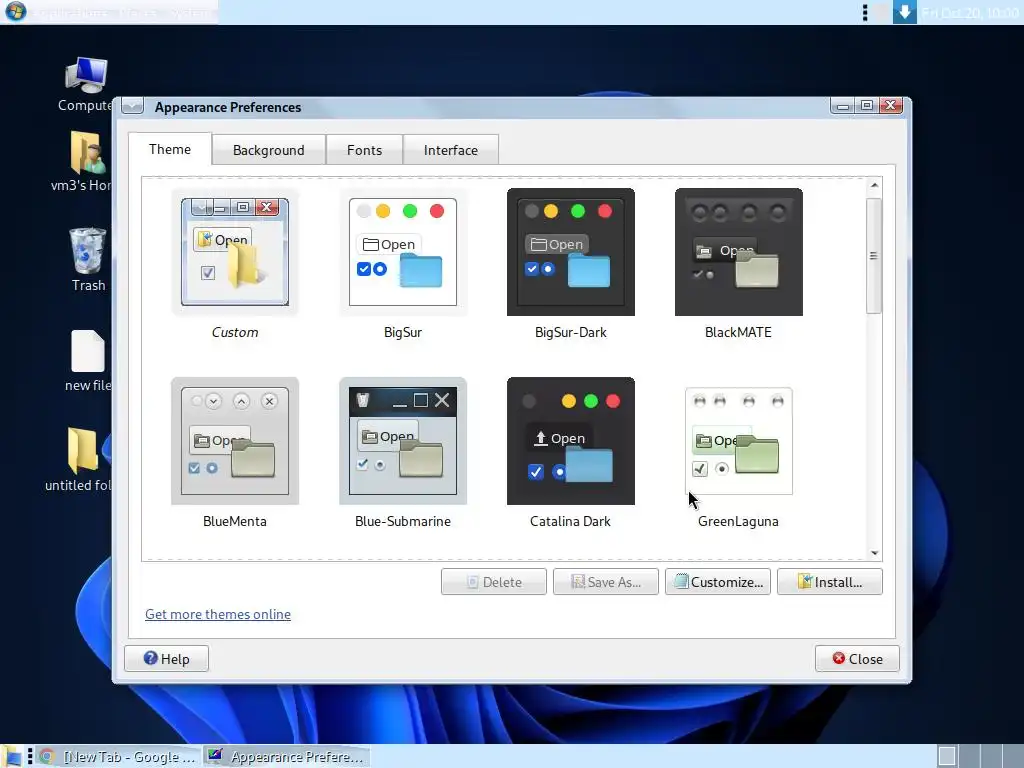
Task: Select the Custom theme thumbnail
Action: (x=234, y=252)
